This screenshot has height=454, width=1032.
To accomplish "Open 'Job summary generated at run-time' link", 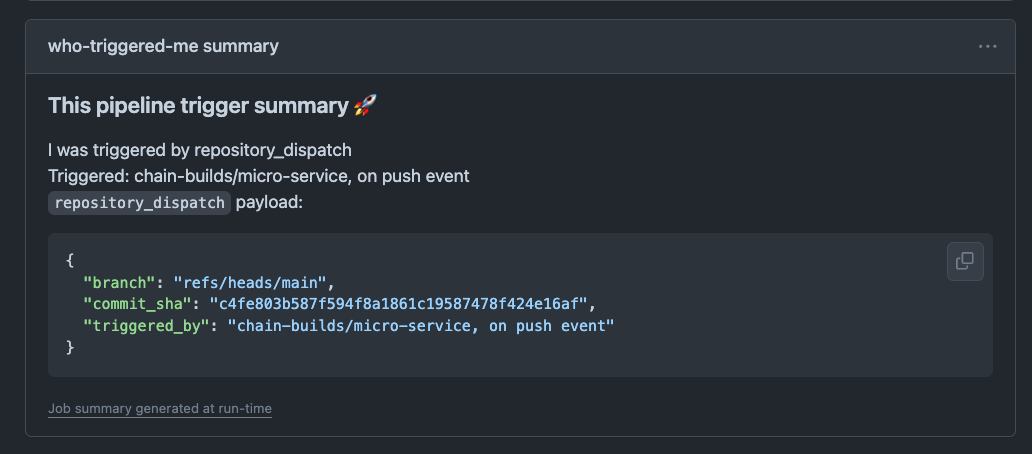I will click(x=160, y=408).
